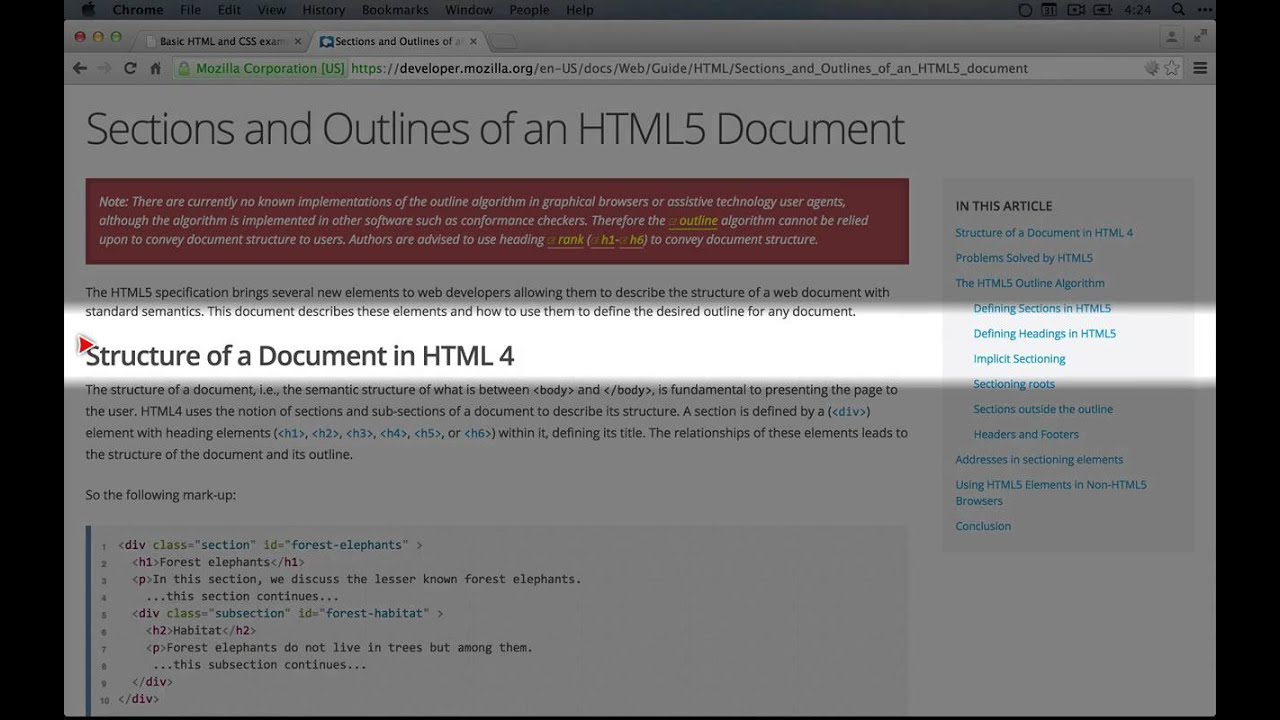Jump to Using HTML5 Elements in Non-HTML5 Browsers
The height and width of the screenshot is (720, 1280).
tap(1051, 492)
